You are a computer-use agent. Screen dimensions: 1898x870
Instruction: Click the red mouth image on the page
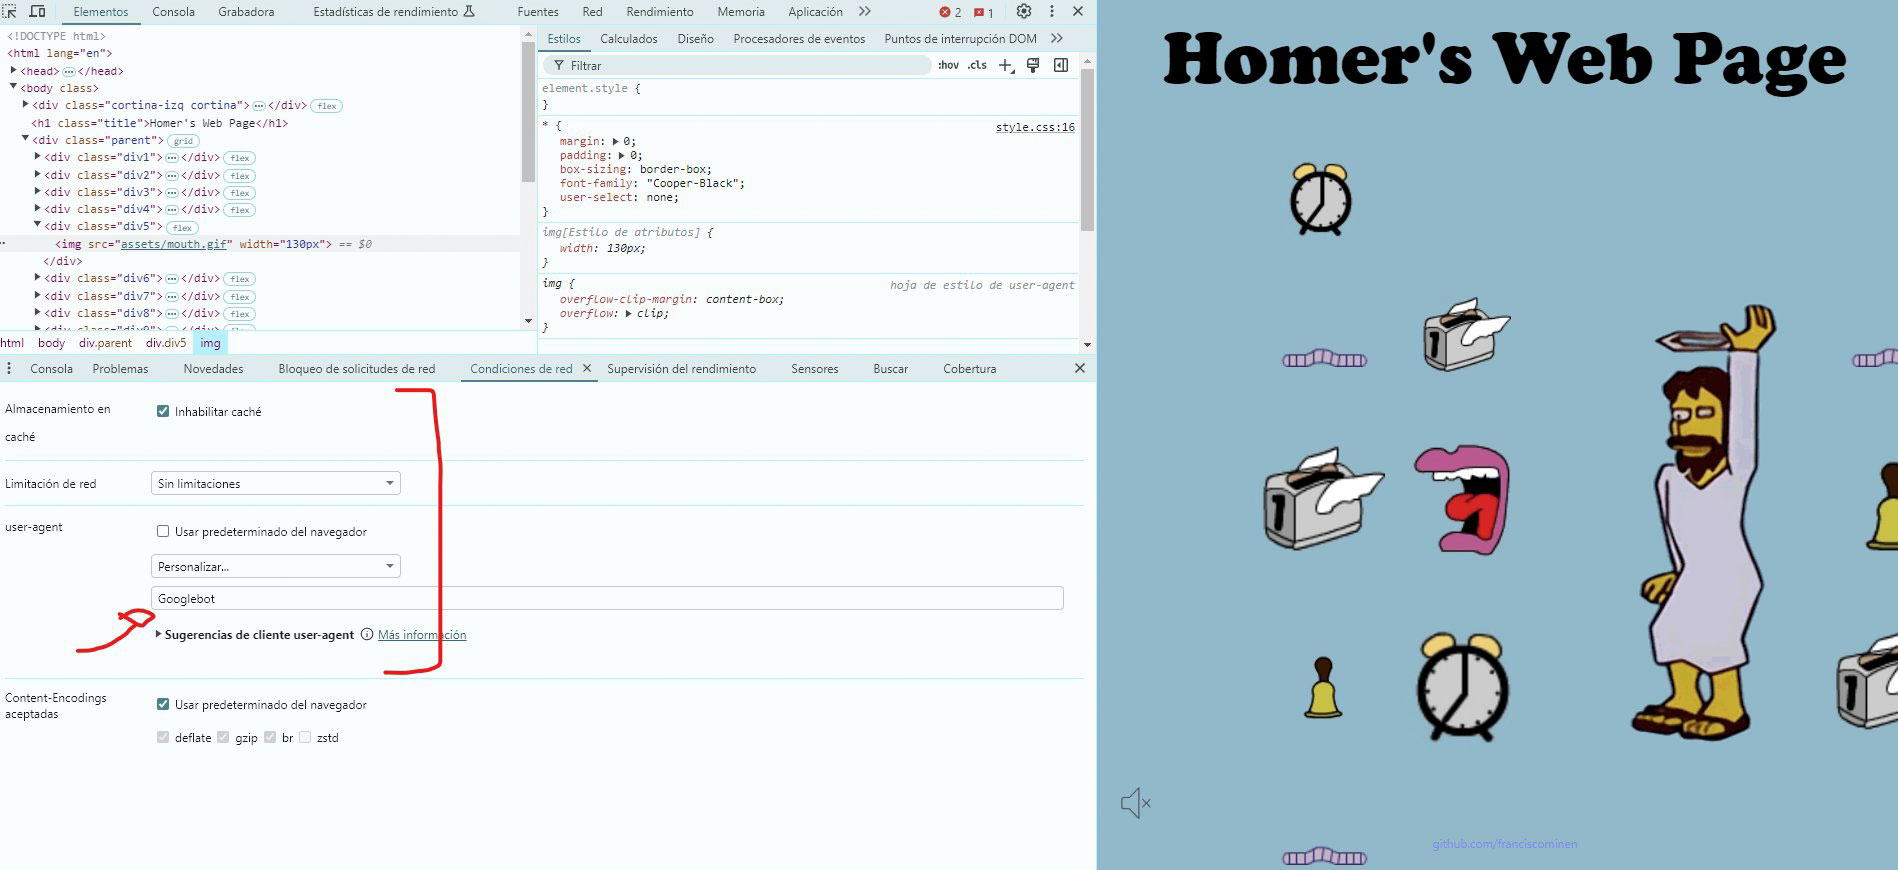coord(1461,499)
